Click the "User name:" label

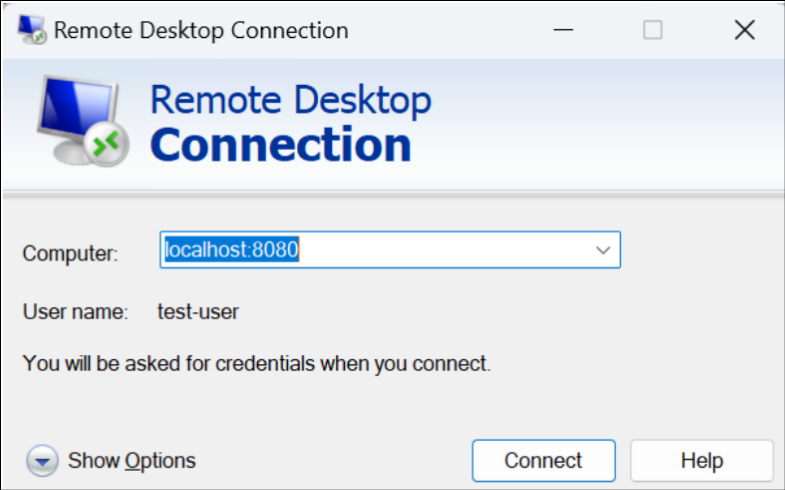(x=75, y=312)
